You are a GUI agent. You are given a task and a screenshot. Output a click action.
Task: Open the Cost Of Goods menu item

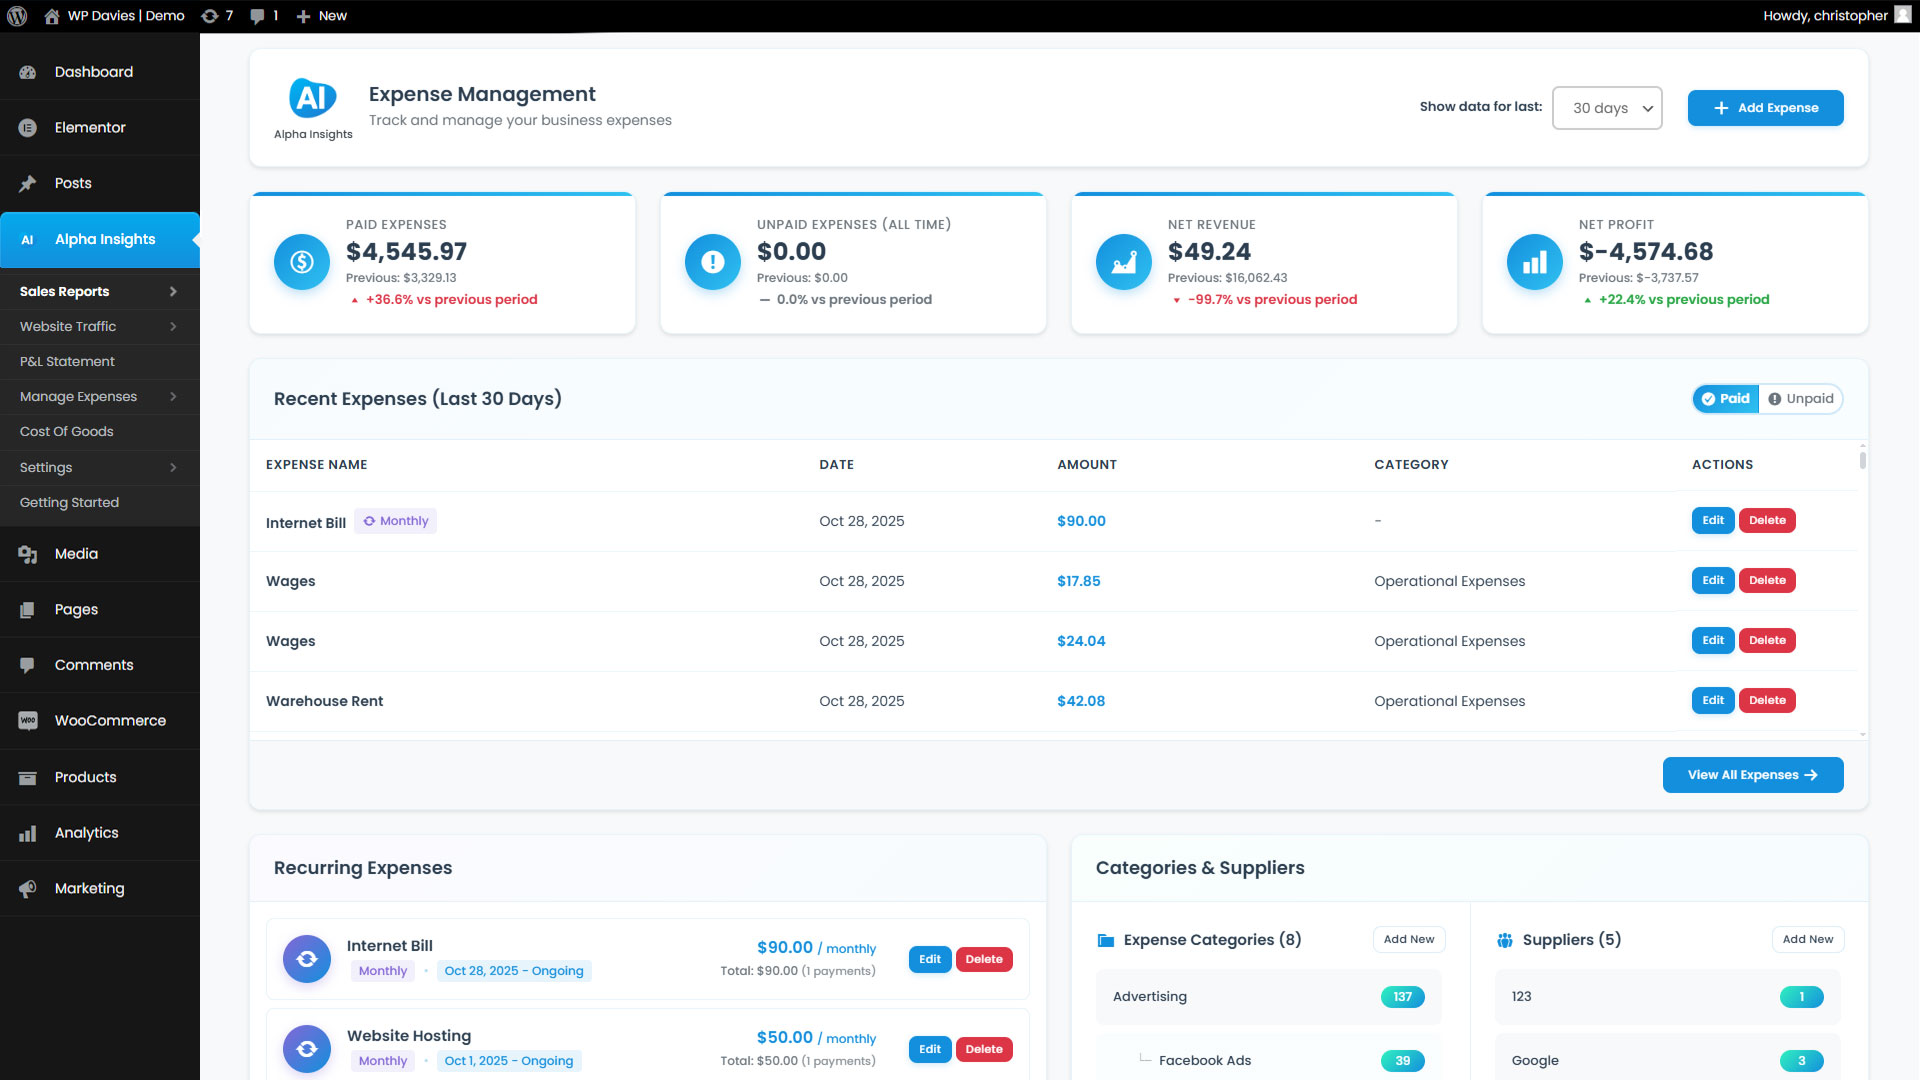(67, 432)
